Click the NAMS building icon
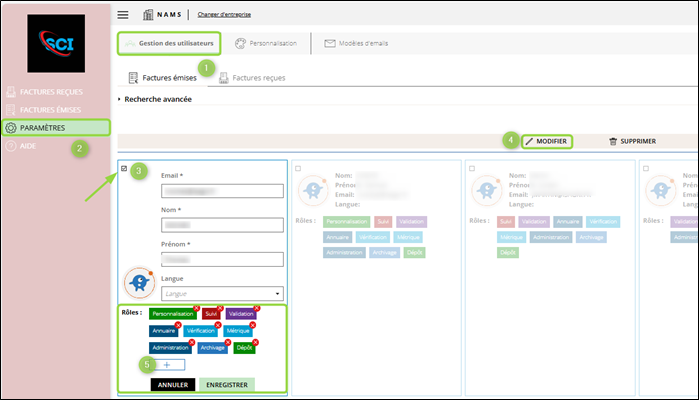This screenshot has height=400, width=699. click(149, 15)
